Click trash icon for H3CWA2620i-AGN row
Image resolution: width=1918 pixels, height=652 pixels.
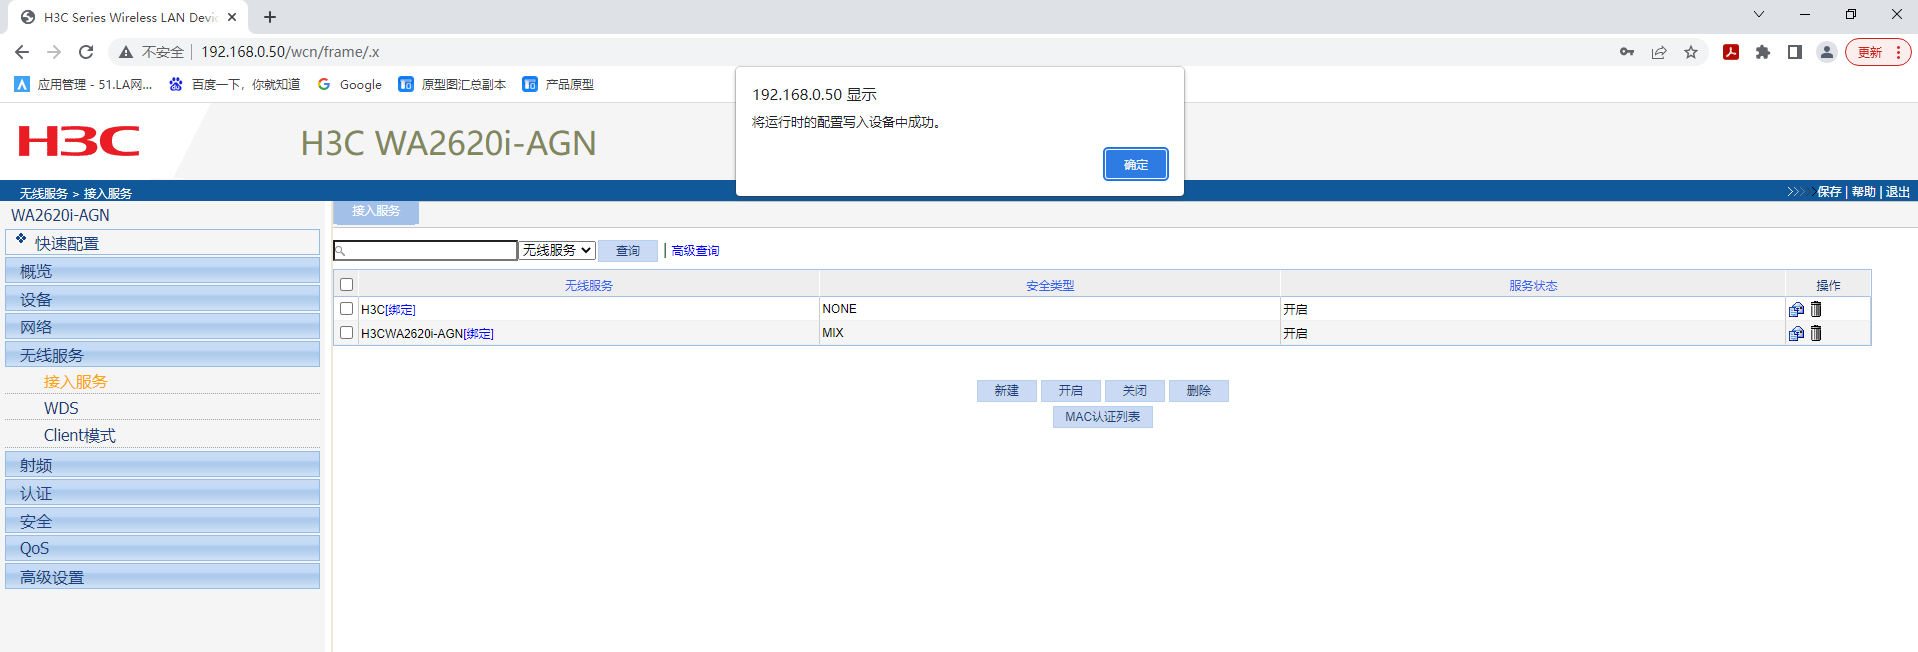(1816, 333)
